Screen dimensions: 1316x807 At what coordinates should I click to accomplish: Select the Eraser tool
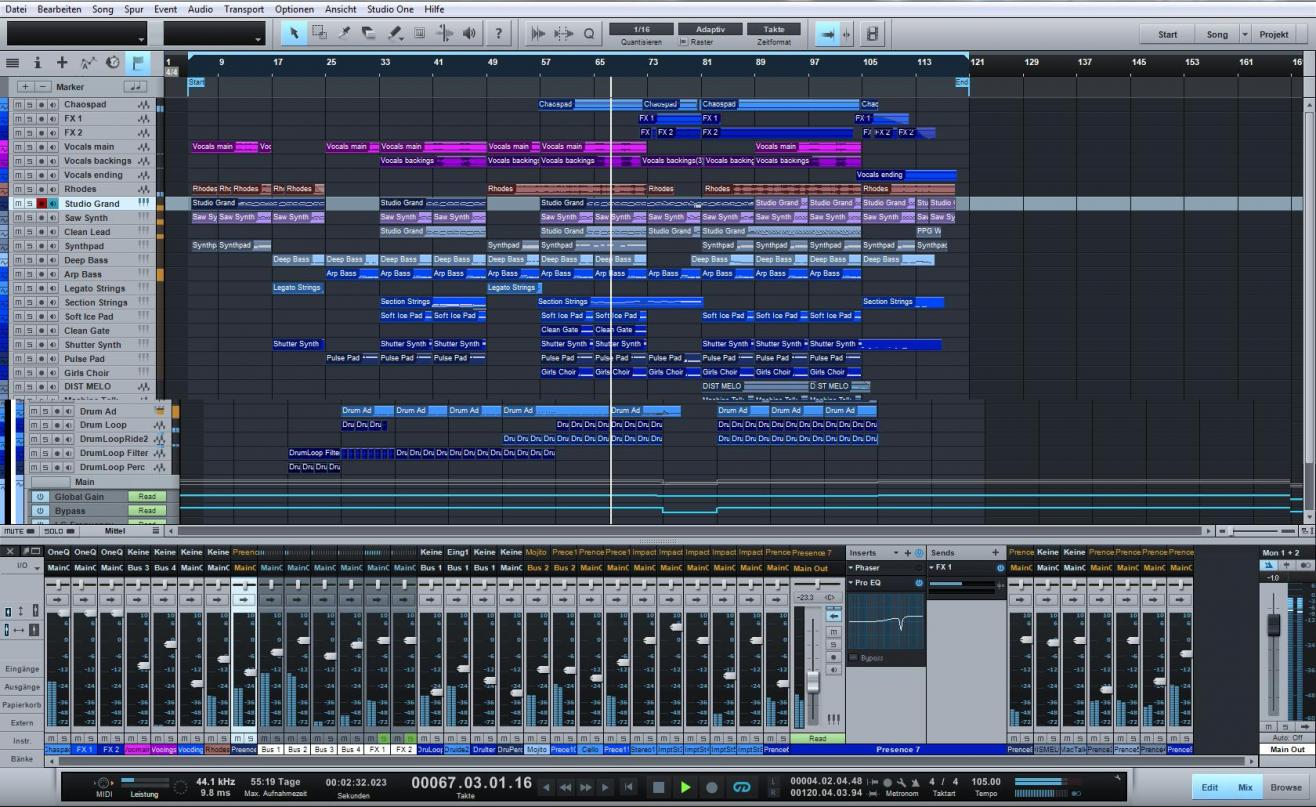click(369, 33)
